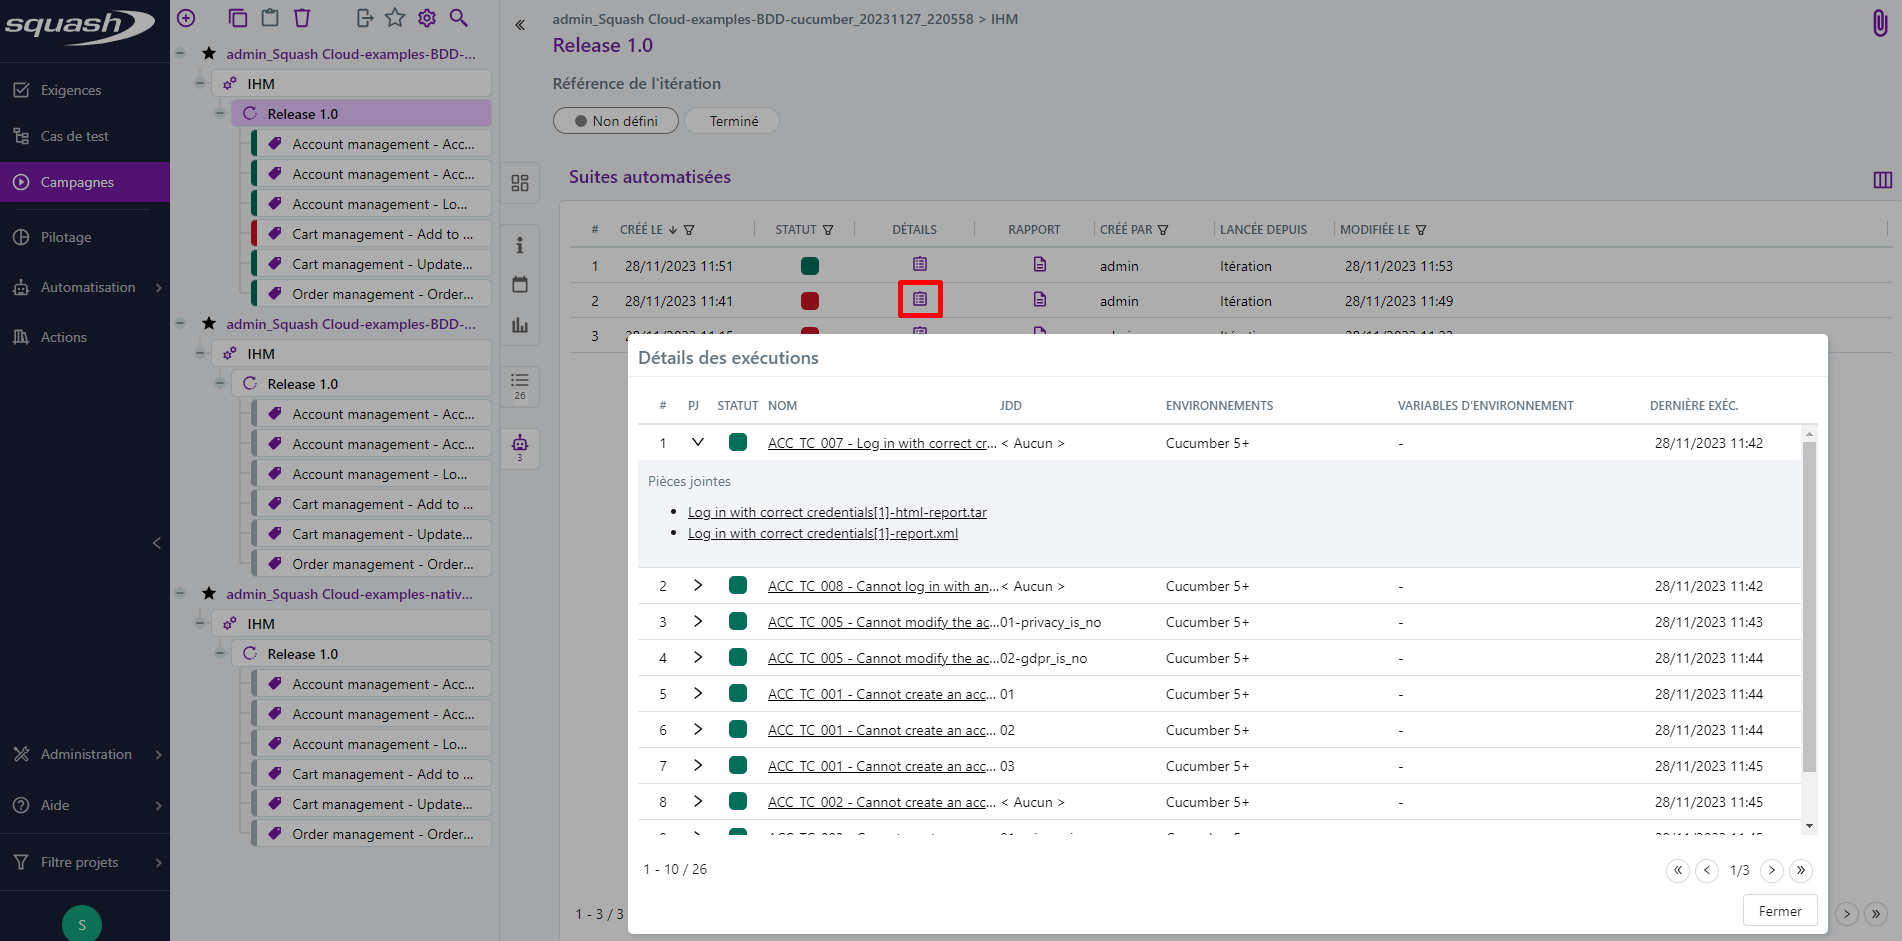The width and height of the screenshot is (1902, 941).
Task: Open report icon for suite 28/11/2023 11:41
Action: pos(1040,299)
